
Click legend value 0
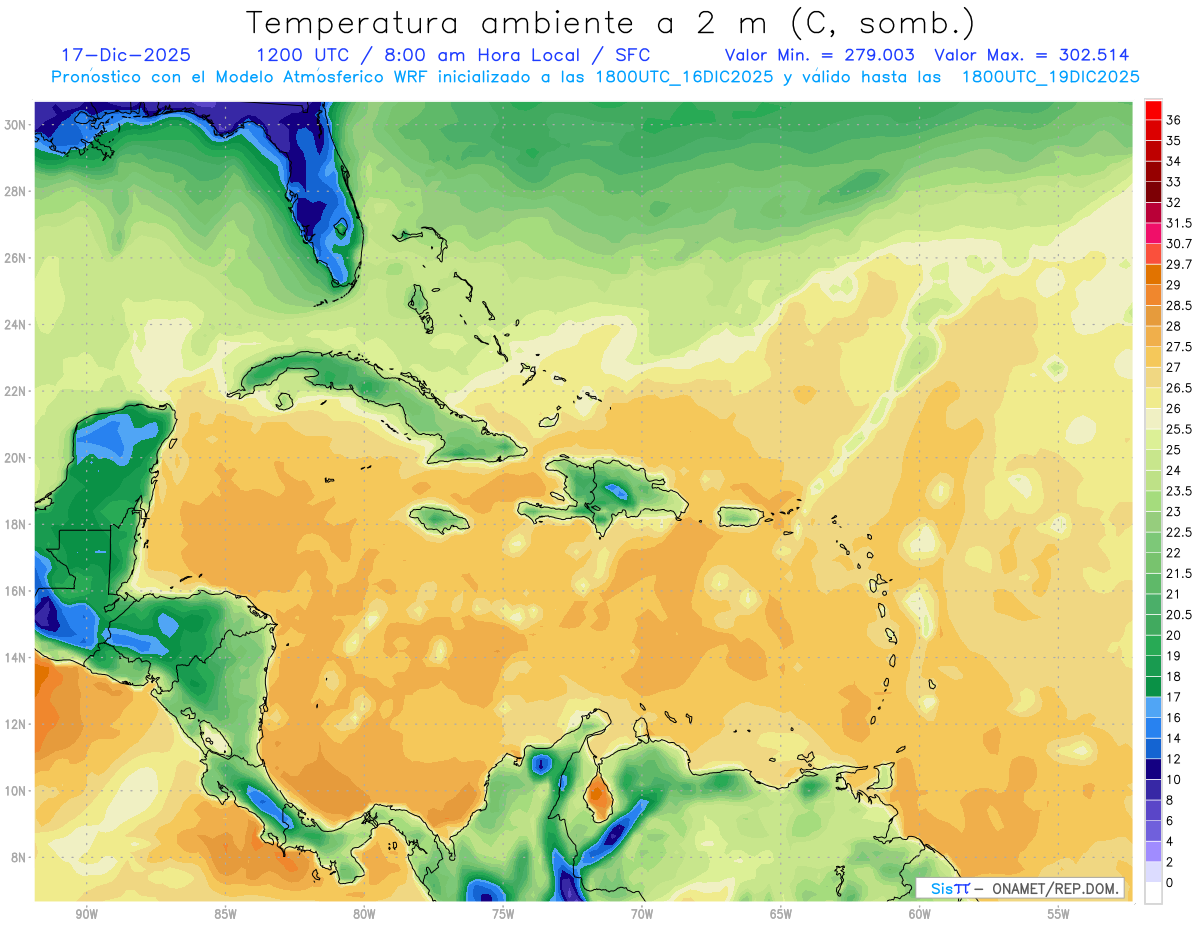(1170, 882)
